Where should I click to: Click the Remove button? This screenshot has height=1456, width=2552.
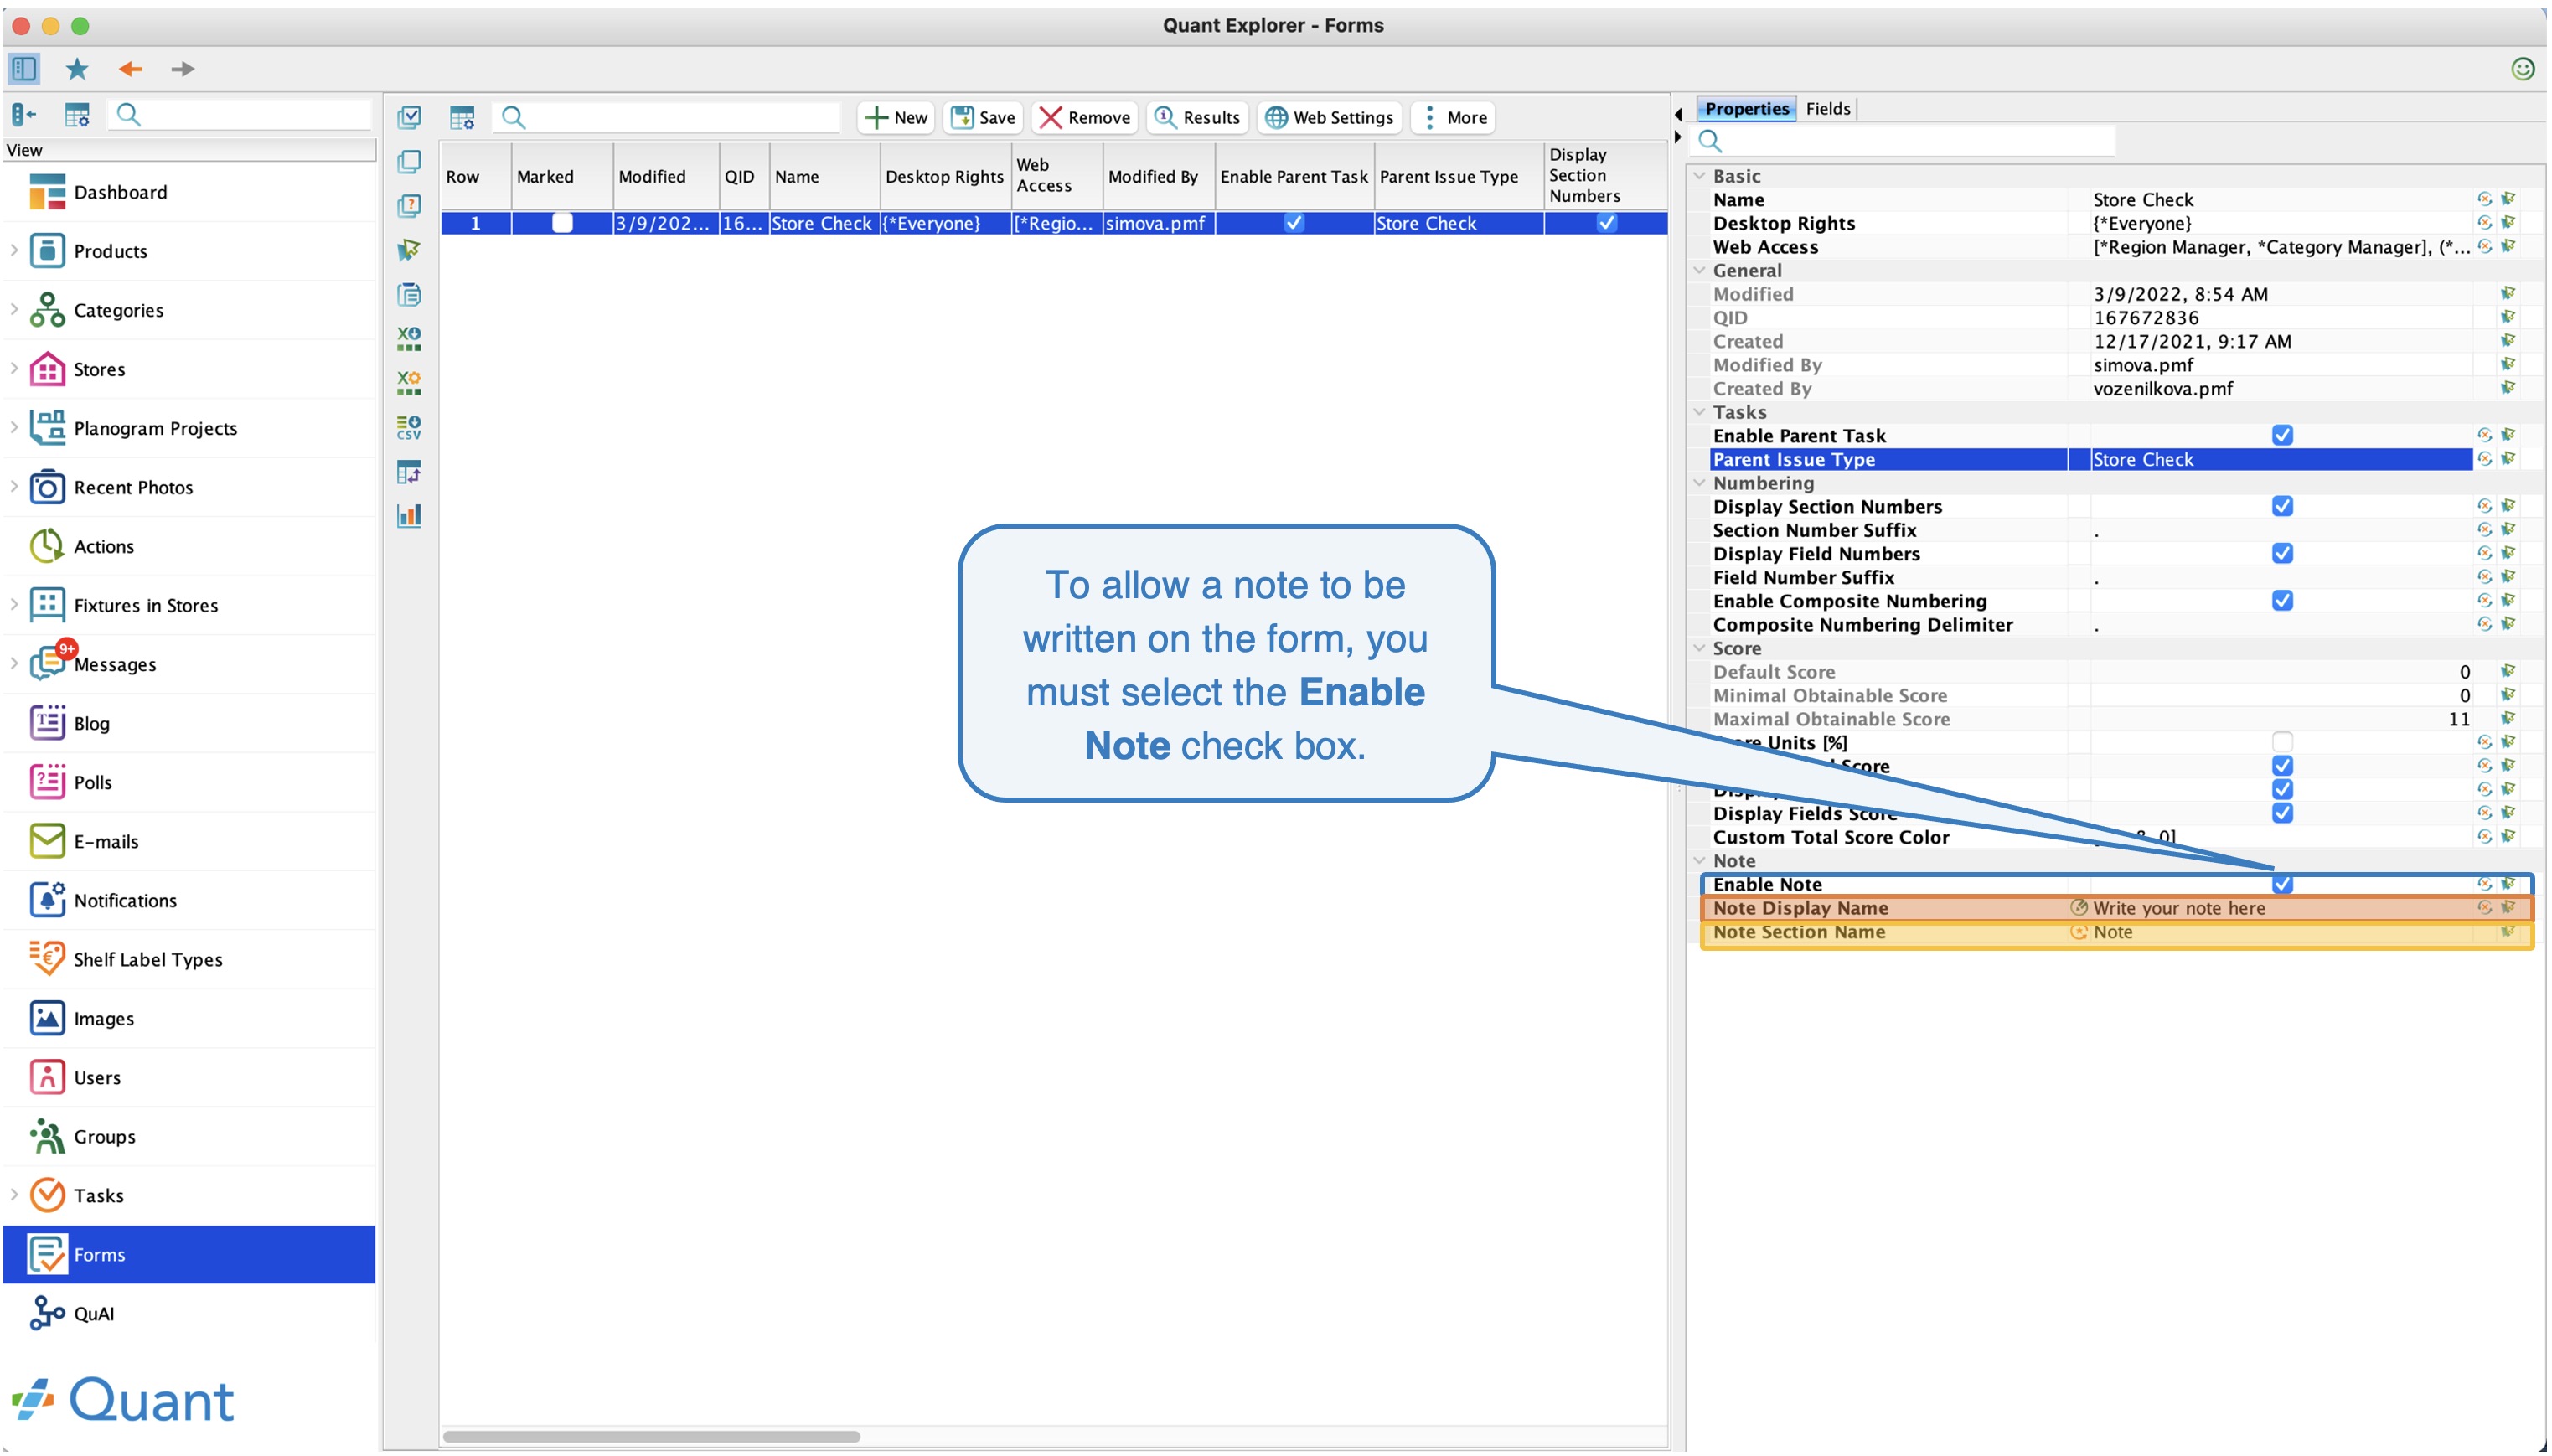pos(1084,117)
